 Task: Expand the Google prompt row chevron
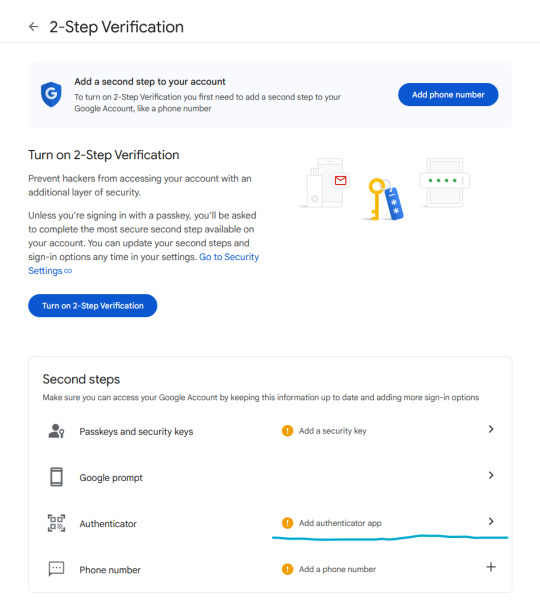tap(491, 475)
